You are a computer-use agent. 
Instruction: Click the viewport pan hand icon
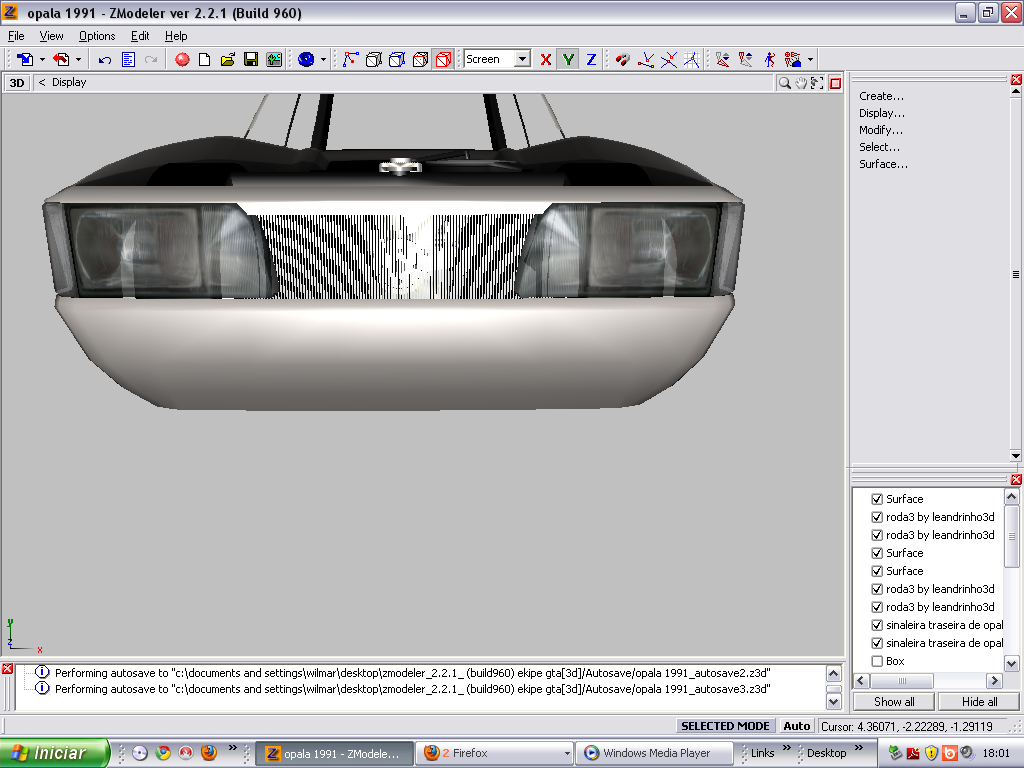tap(801, 83)
